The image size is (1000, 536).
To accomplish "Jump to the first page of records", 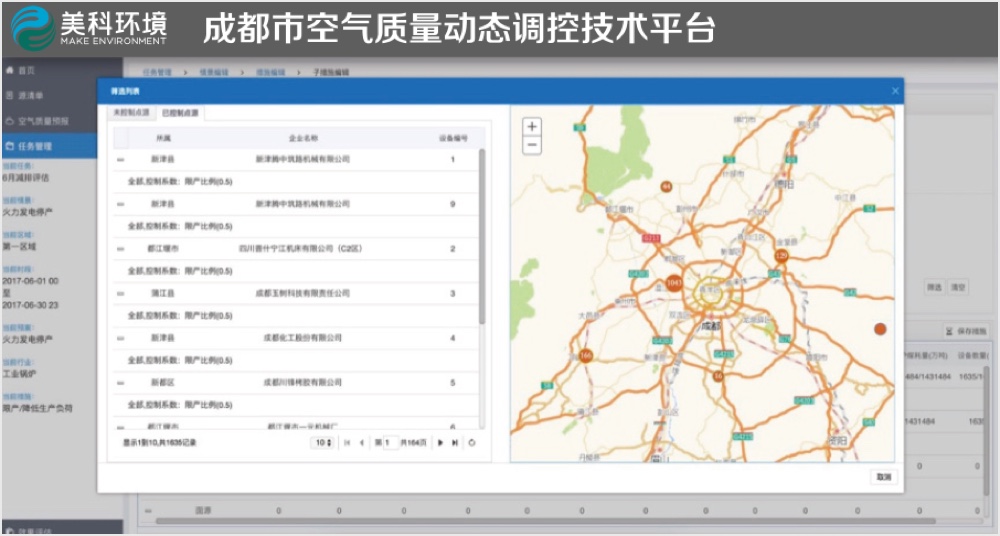I will pyautogui.click(x=347, y=442).
